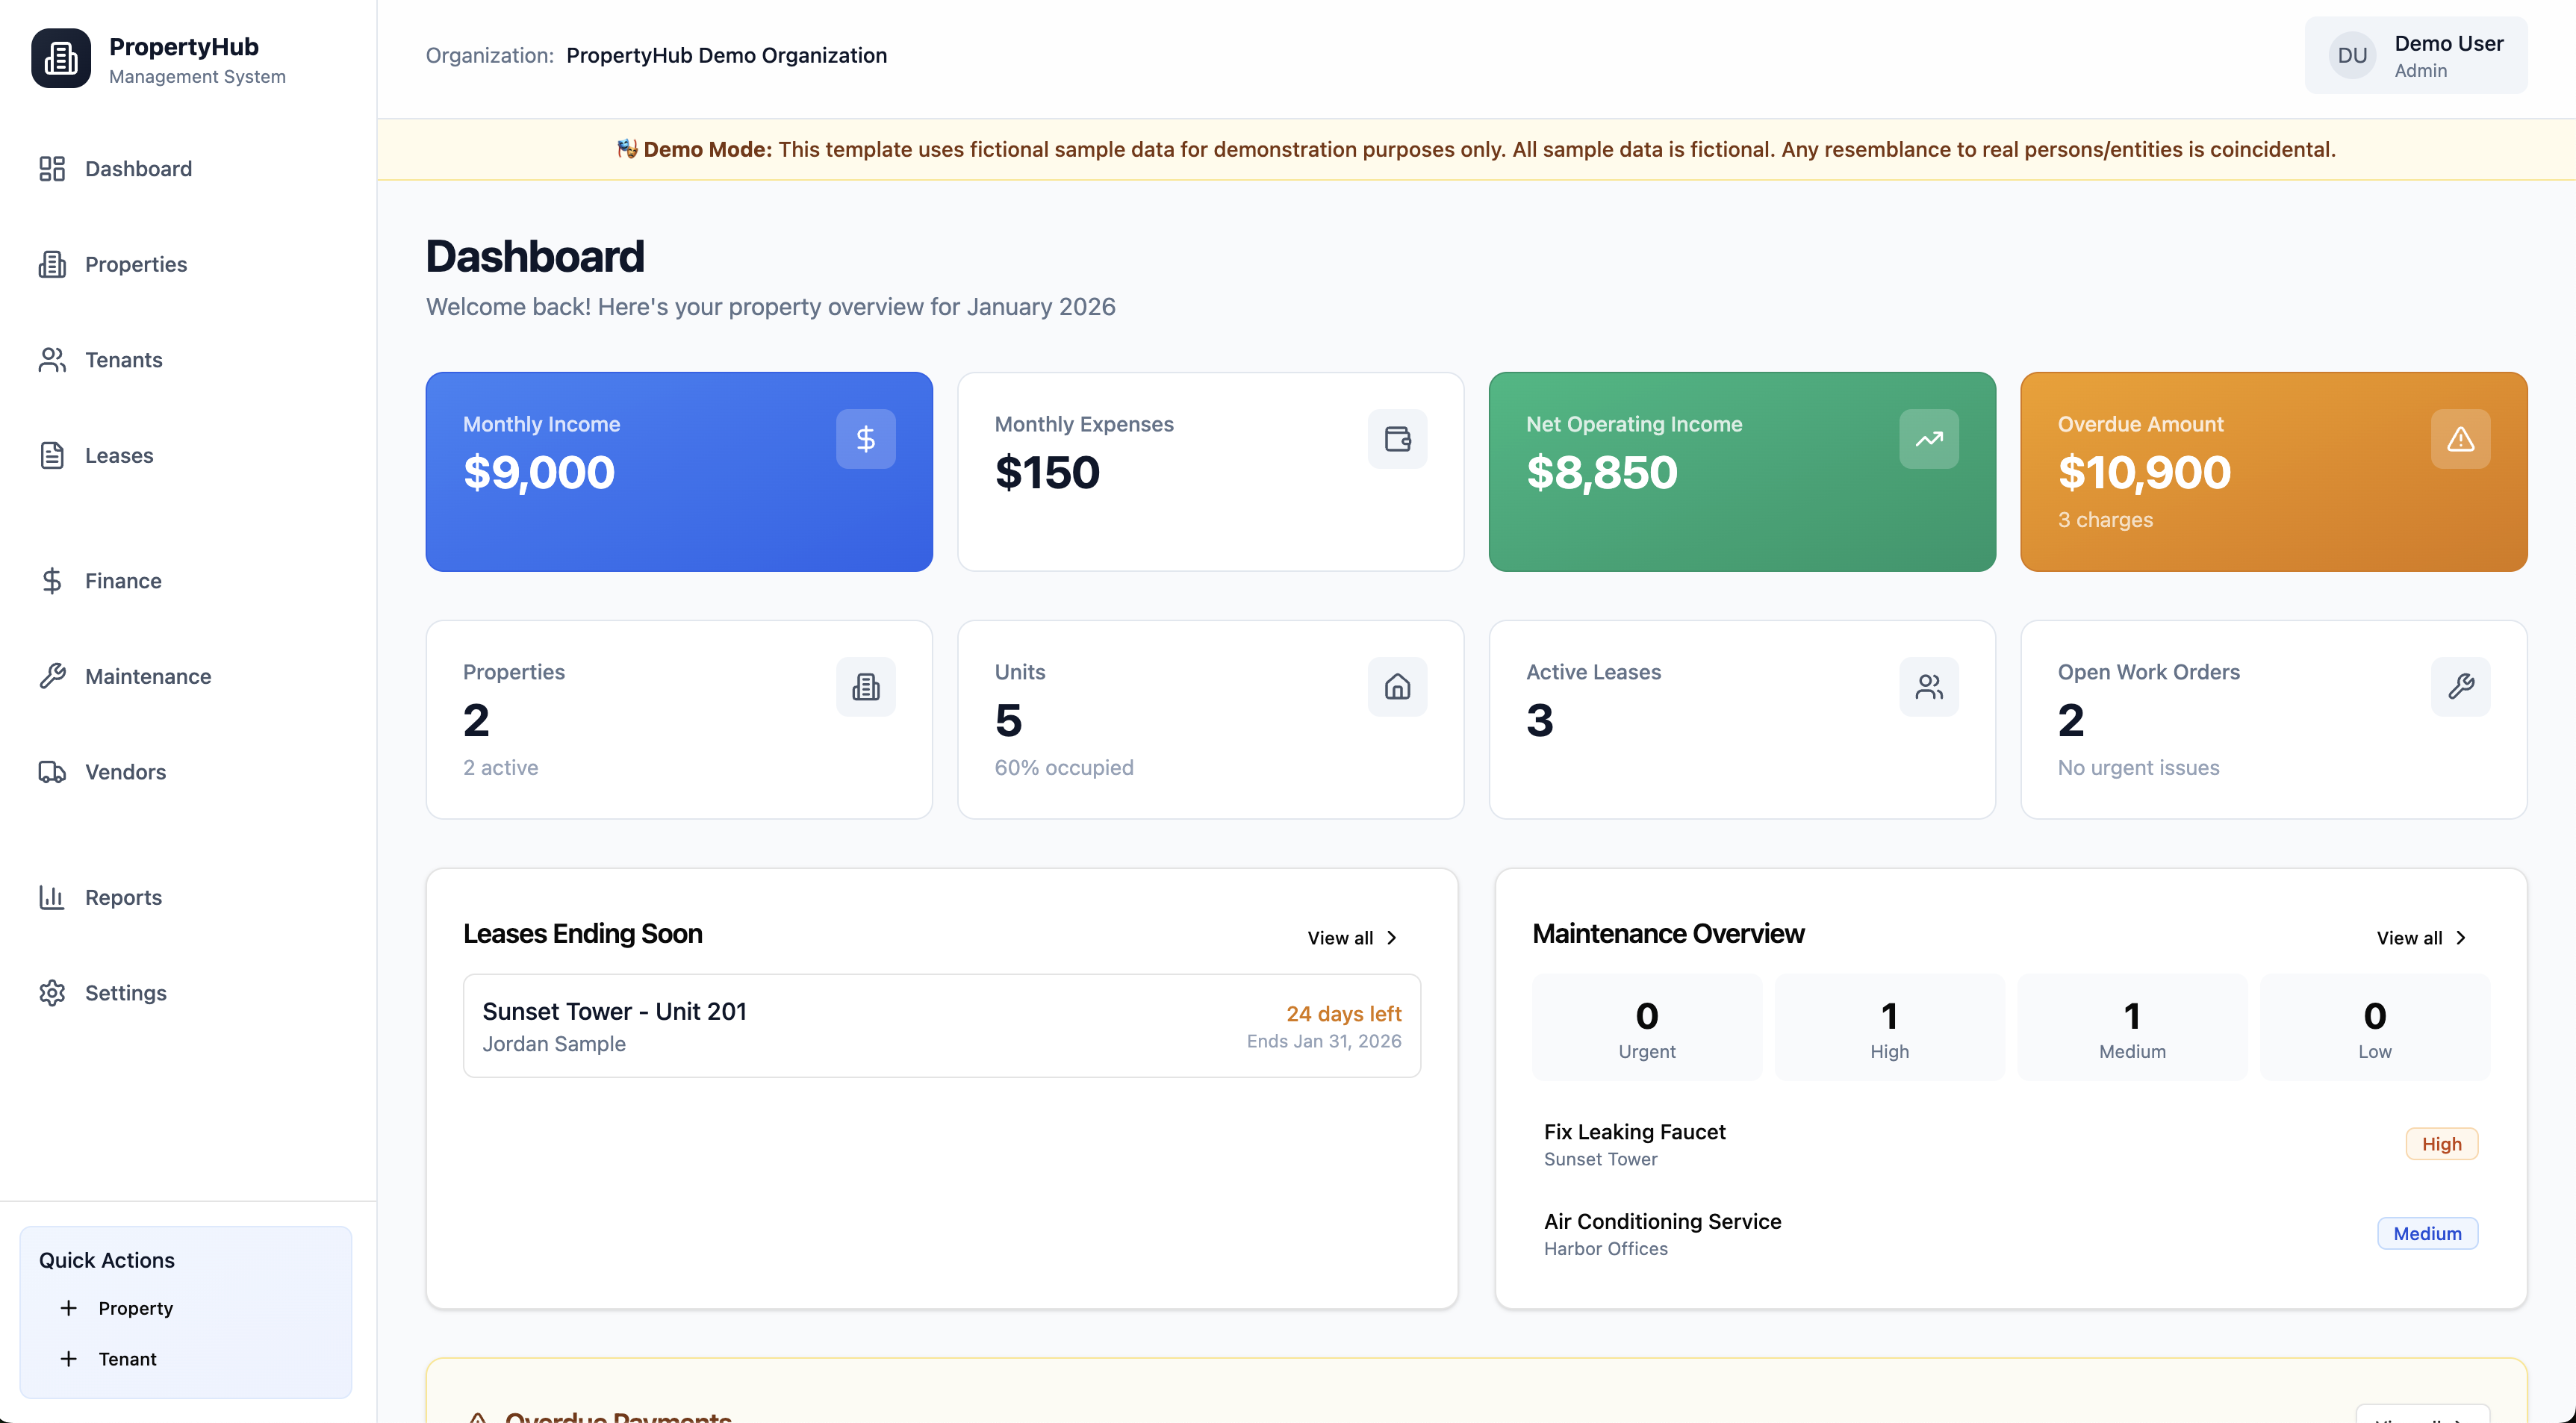Click the Dashboard grid icon in sidebar

tap(52, 169)
